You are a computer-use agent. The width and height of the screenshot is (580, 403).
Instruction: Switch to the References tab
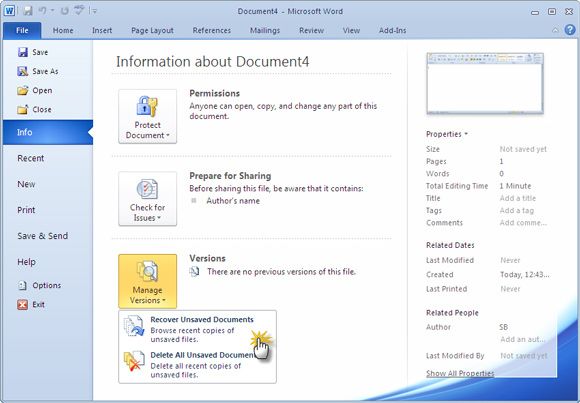pyautogui.click(x=212, y=30)
